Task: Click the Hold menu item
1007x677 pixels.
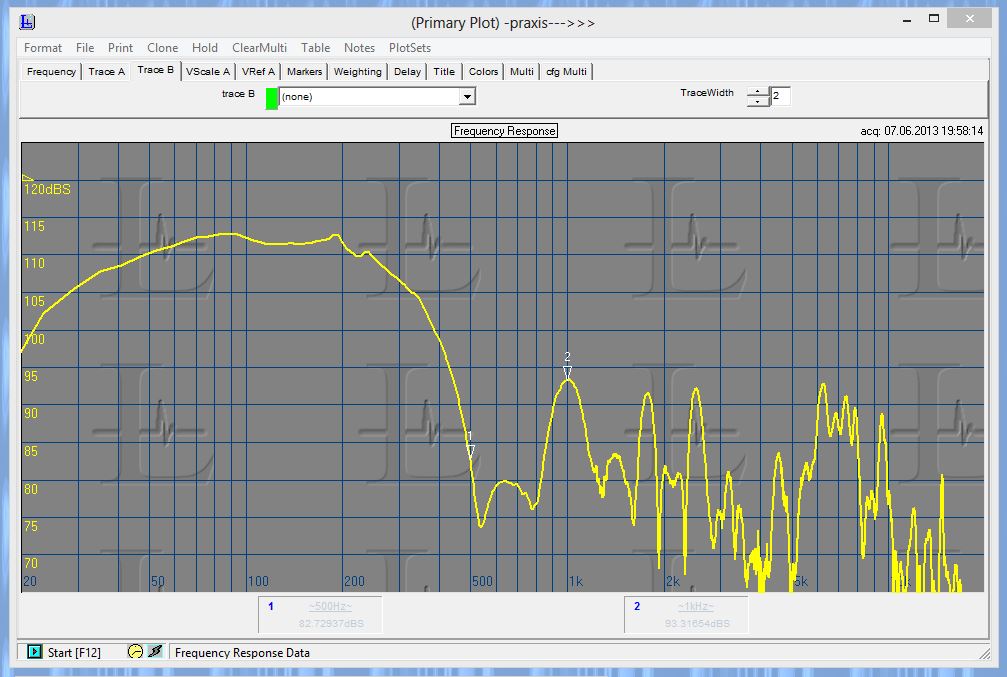Action: [x=205, y=48]
